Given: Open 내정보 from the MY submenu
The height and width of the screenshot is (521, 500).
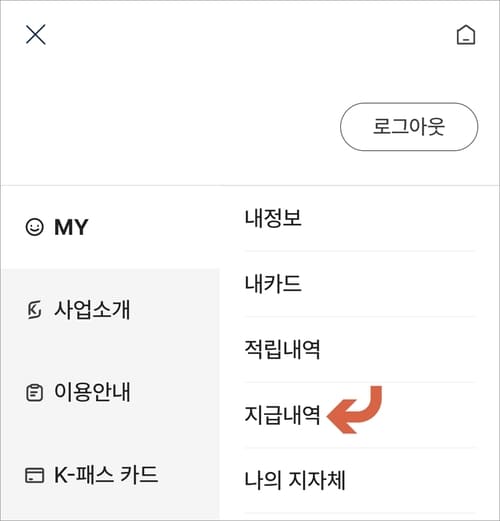Looking at the screenshot, I should coord(360,218).
